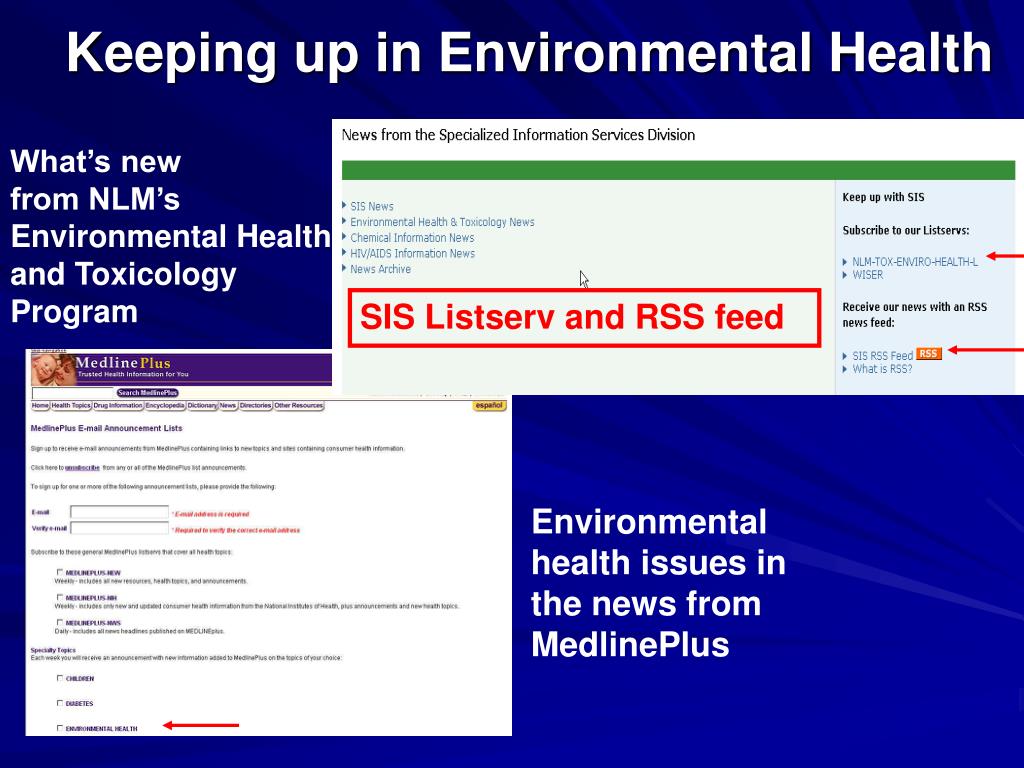Click the unsubscribe link
The width and height of the screenshot is (1024, 768).
click(82, 468)
